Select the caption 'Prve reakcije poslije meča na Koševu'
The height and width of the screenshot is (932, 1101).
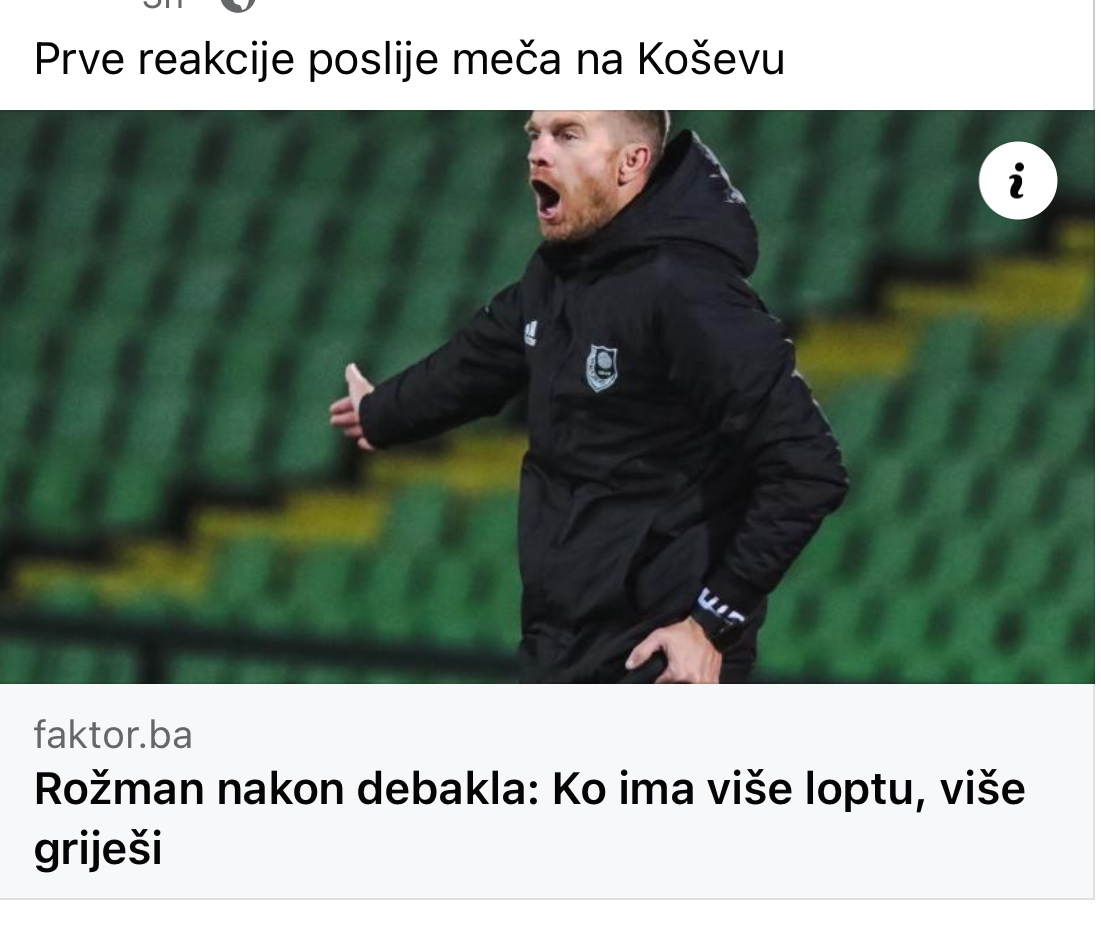[x=409, y=59]
